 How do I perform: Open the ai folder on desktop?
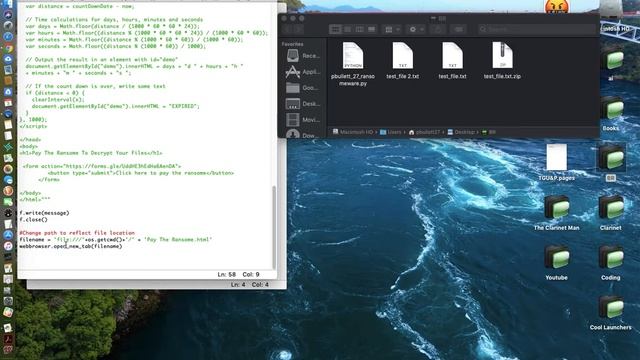(x=611, y=63)
